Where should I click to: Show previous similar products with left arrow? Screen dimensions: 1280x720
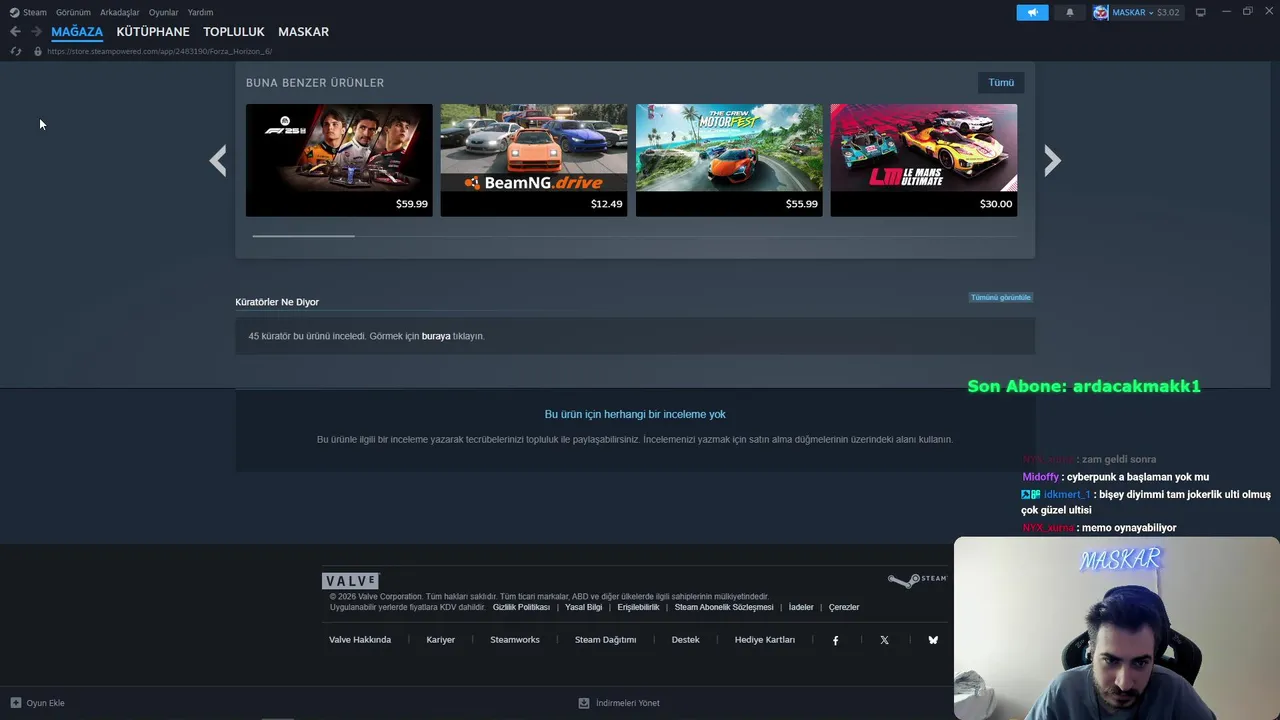[x=218, y=160]
